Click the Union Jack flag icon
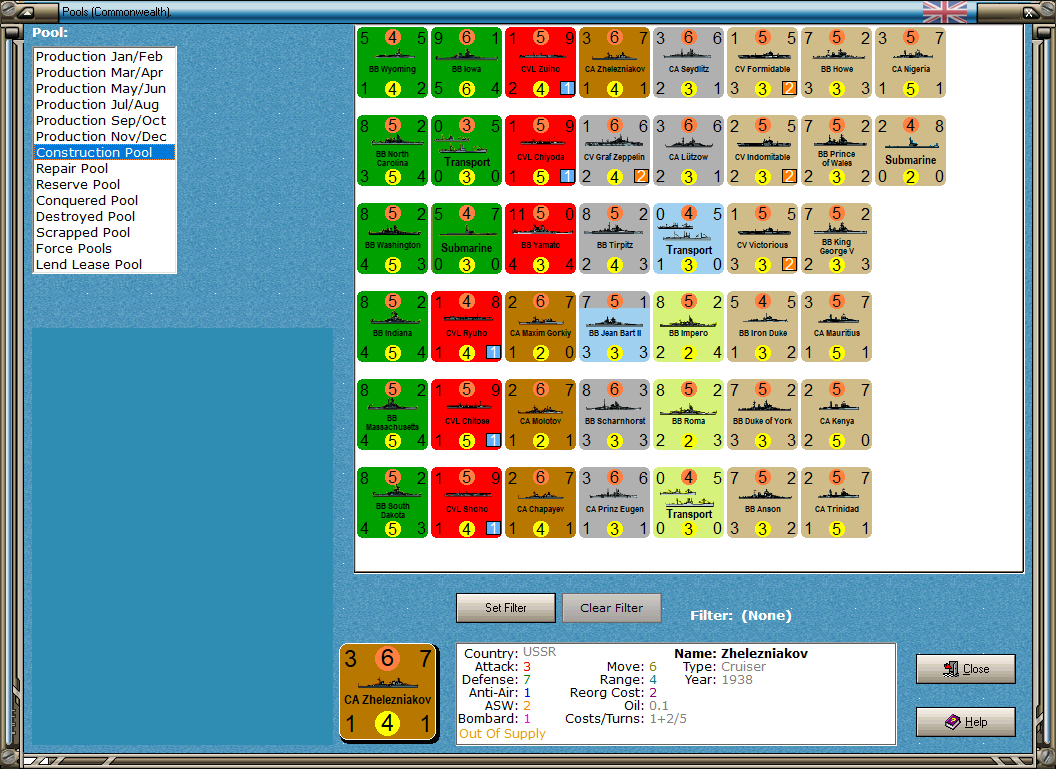Image resolution: width=1056 pixels, height=769 pixels. (x=944, y=12)
